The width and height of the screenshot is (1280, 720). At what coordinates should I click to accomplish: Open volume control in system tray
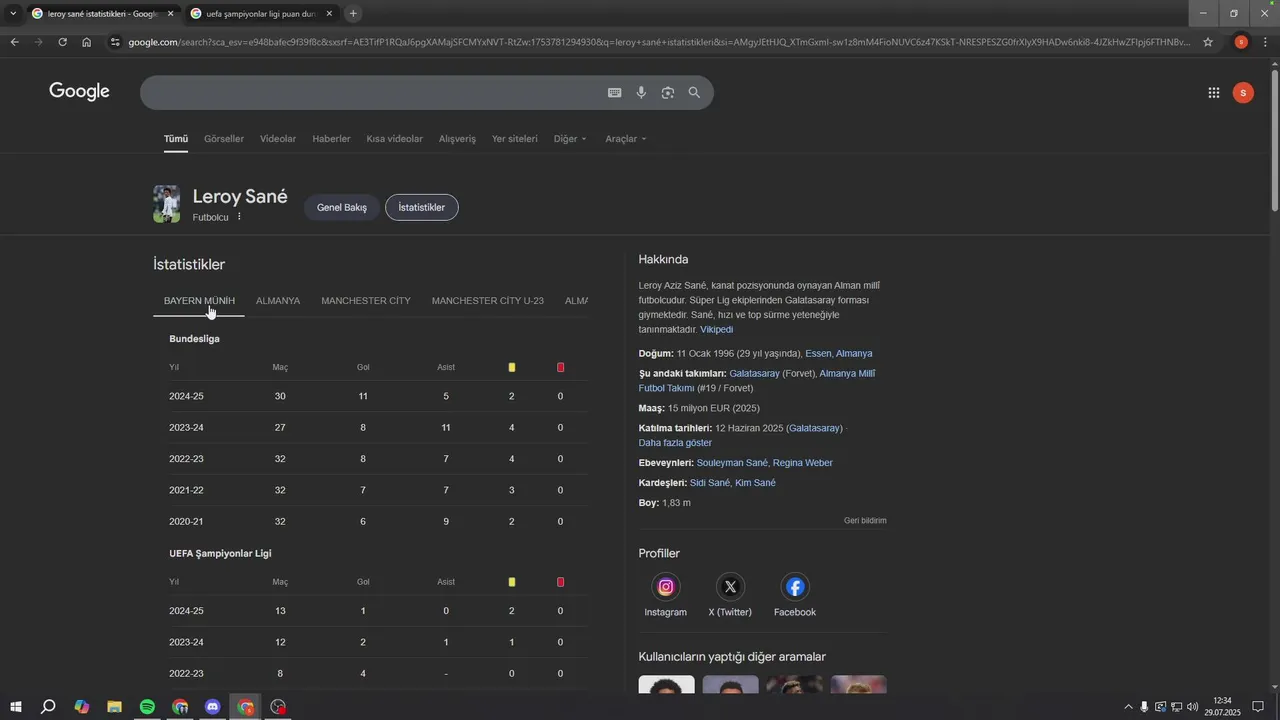point(1192,707)
